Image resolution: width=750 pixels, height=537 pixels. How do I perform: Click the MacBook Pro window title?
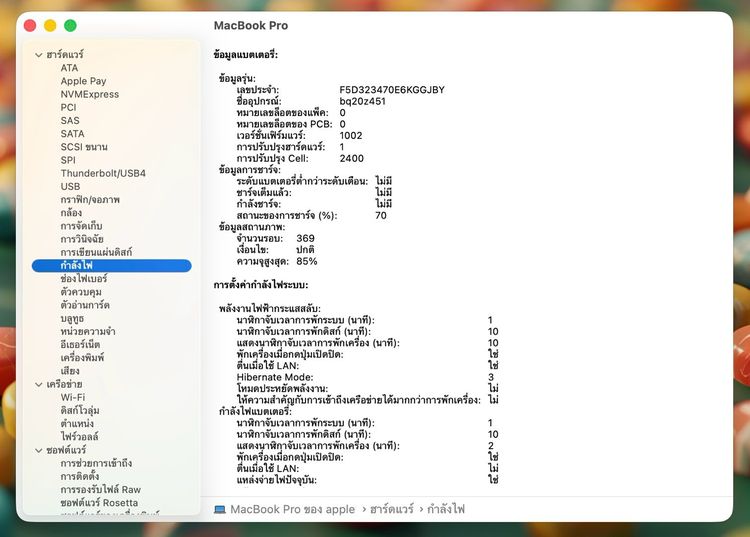tap(251, 25)
